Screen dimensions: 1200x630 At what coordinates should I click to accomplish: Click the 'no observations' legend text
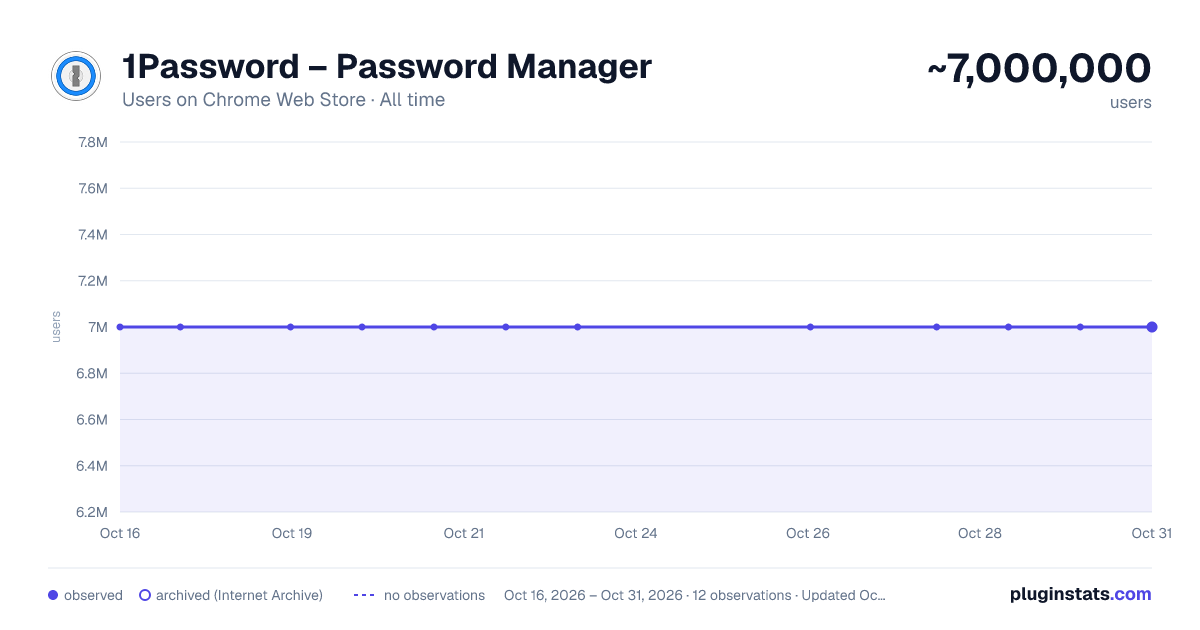pyautogui.click(x=434, y=595)
